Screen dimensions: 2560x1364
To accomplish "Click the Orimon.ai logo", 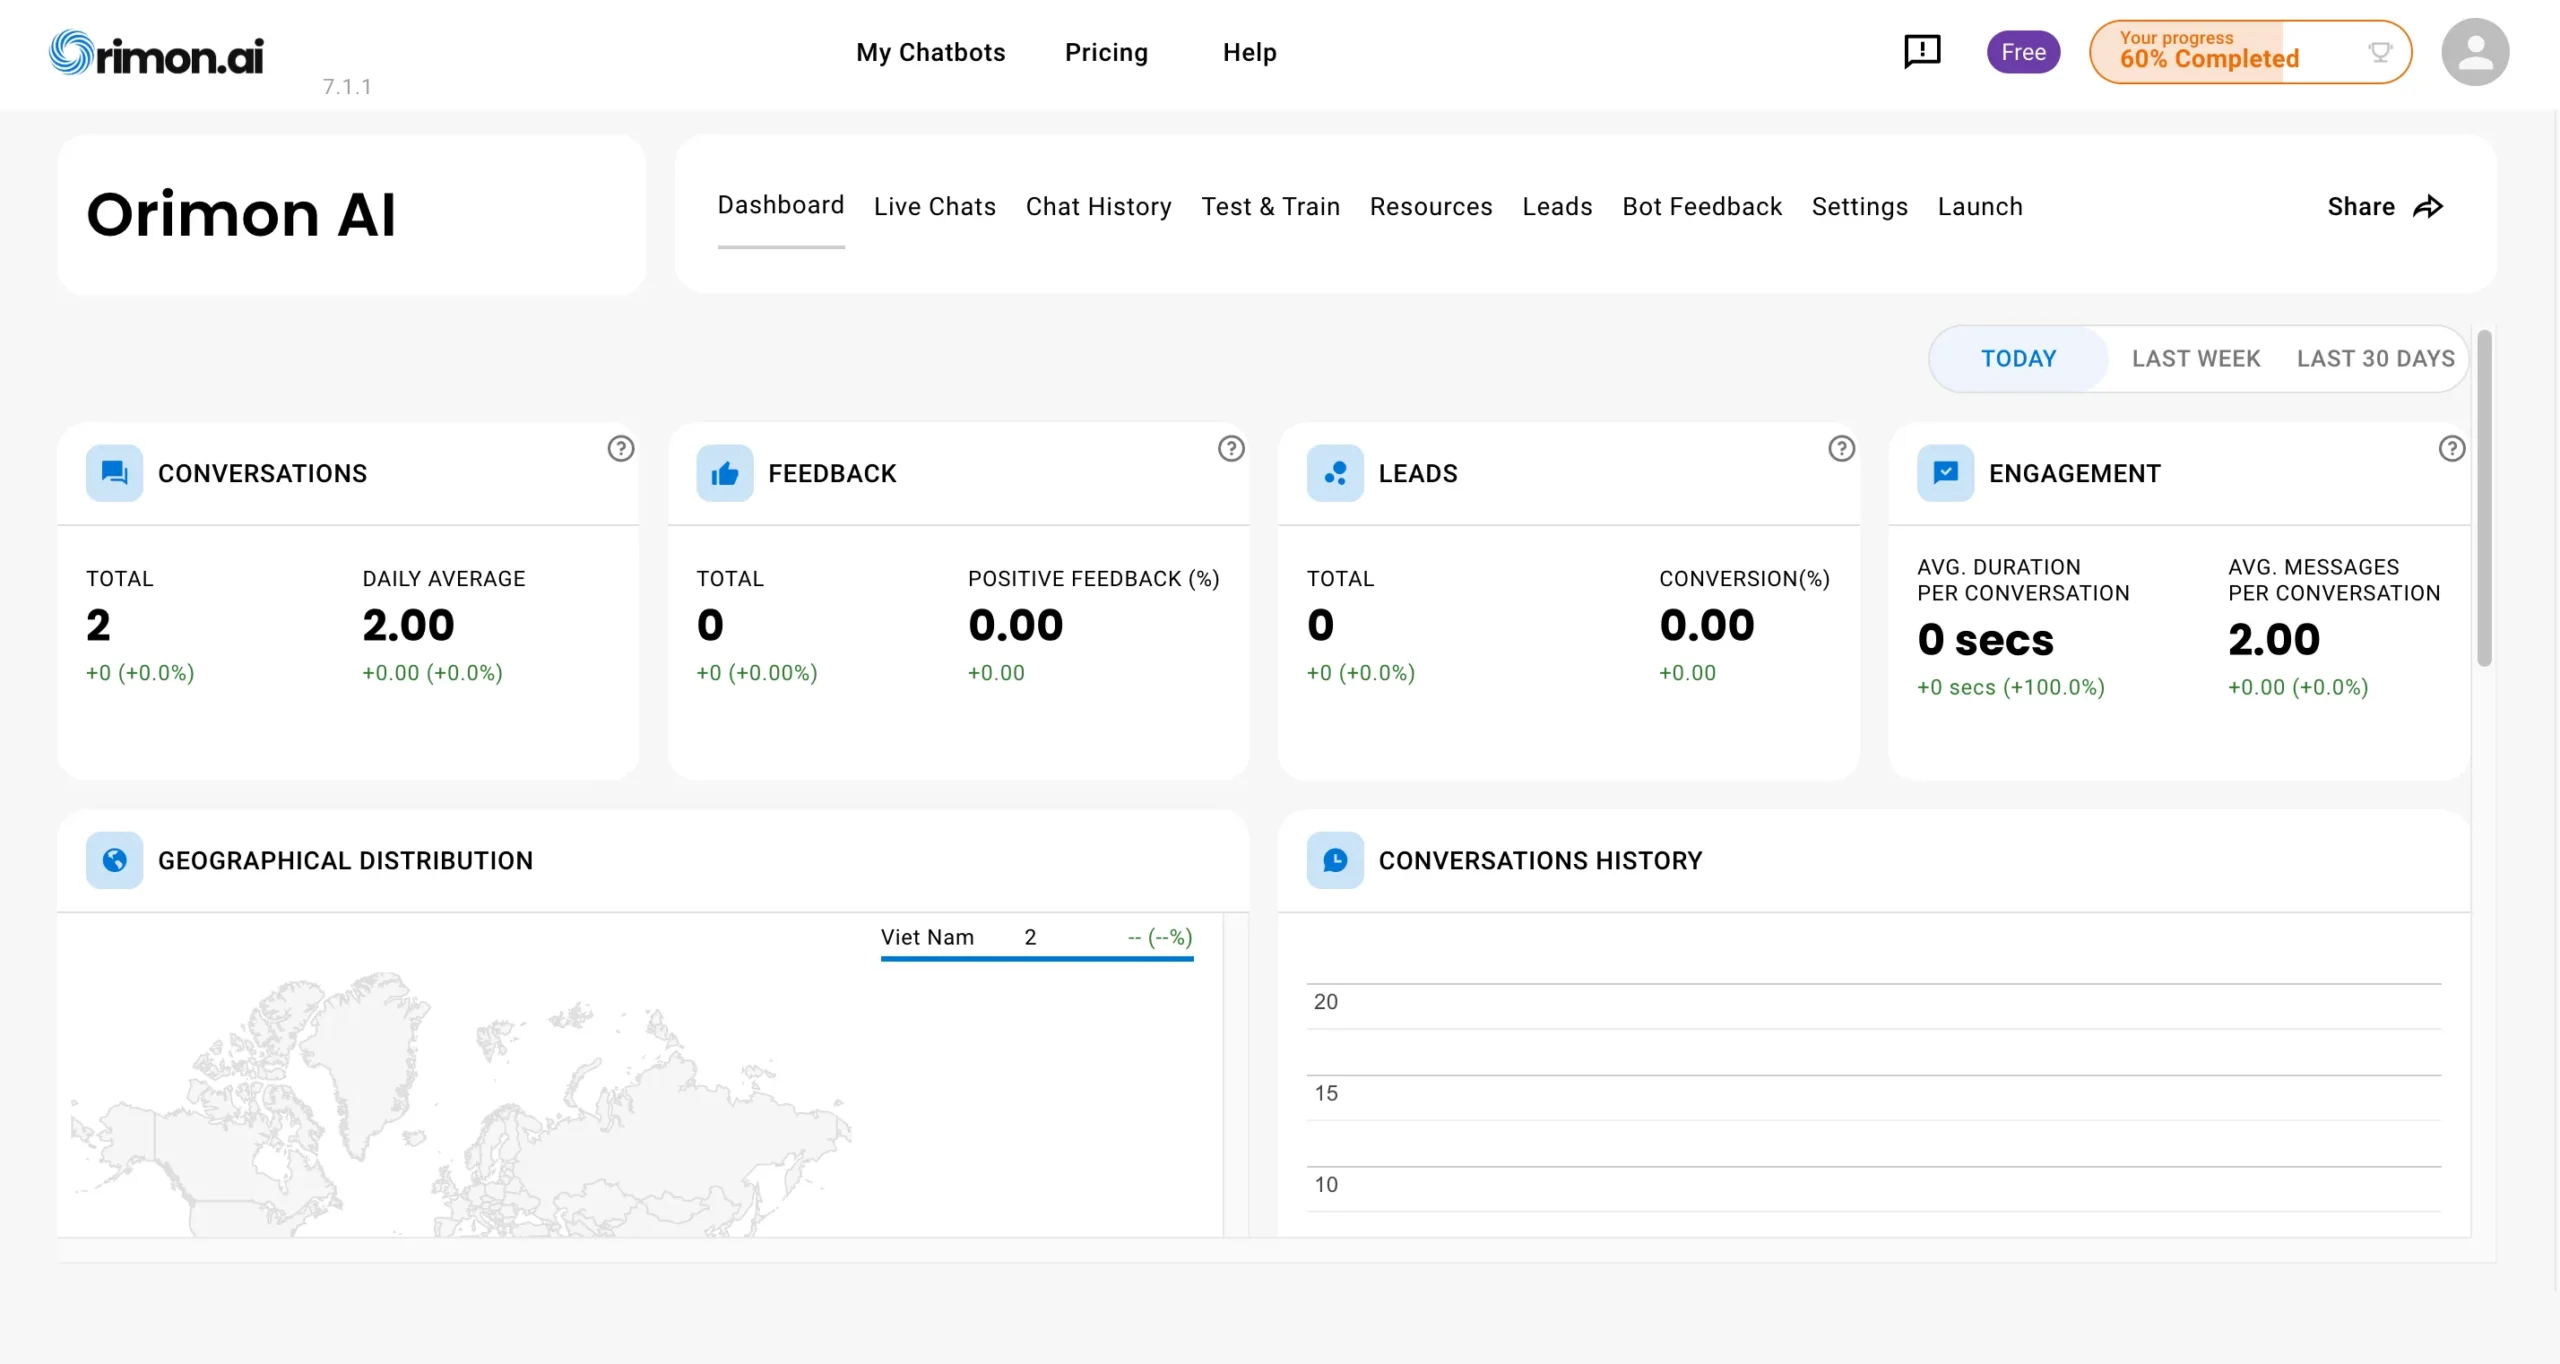I will (155, 51).
